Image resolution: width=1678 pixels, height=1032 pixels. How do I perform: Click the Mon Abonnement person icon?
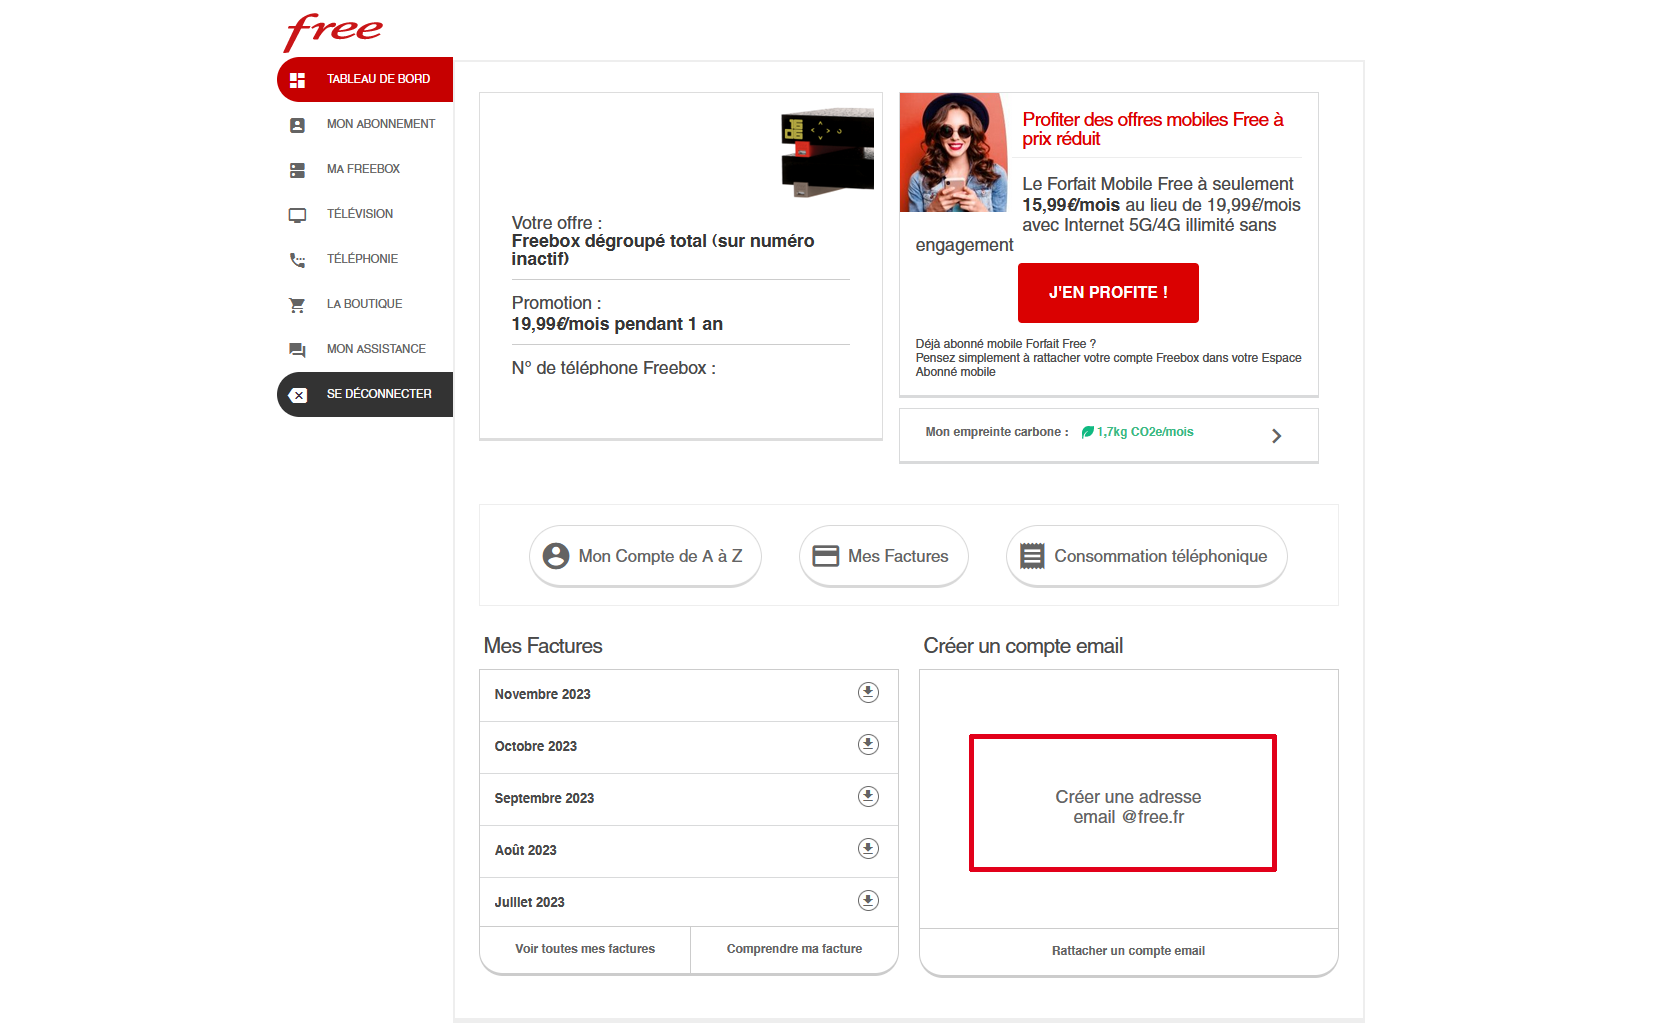pos(297,125)
